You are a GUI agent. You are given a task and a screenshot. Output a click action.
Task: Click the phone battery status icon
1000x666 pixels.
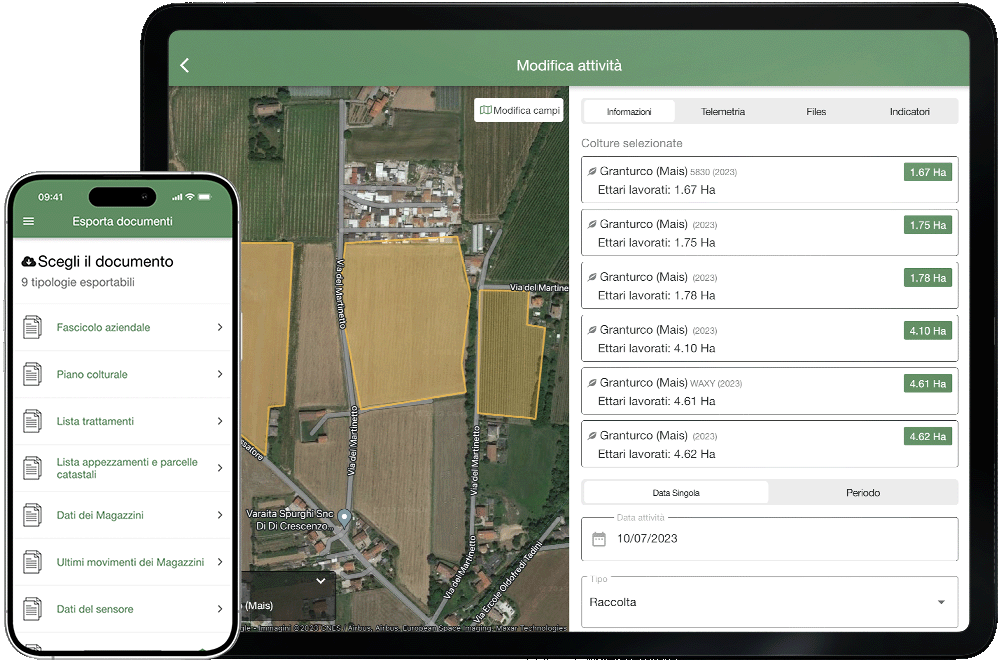tap(205, 197)
